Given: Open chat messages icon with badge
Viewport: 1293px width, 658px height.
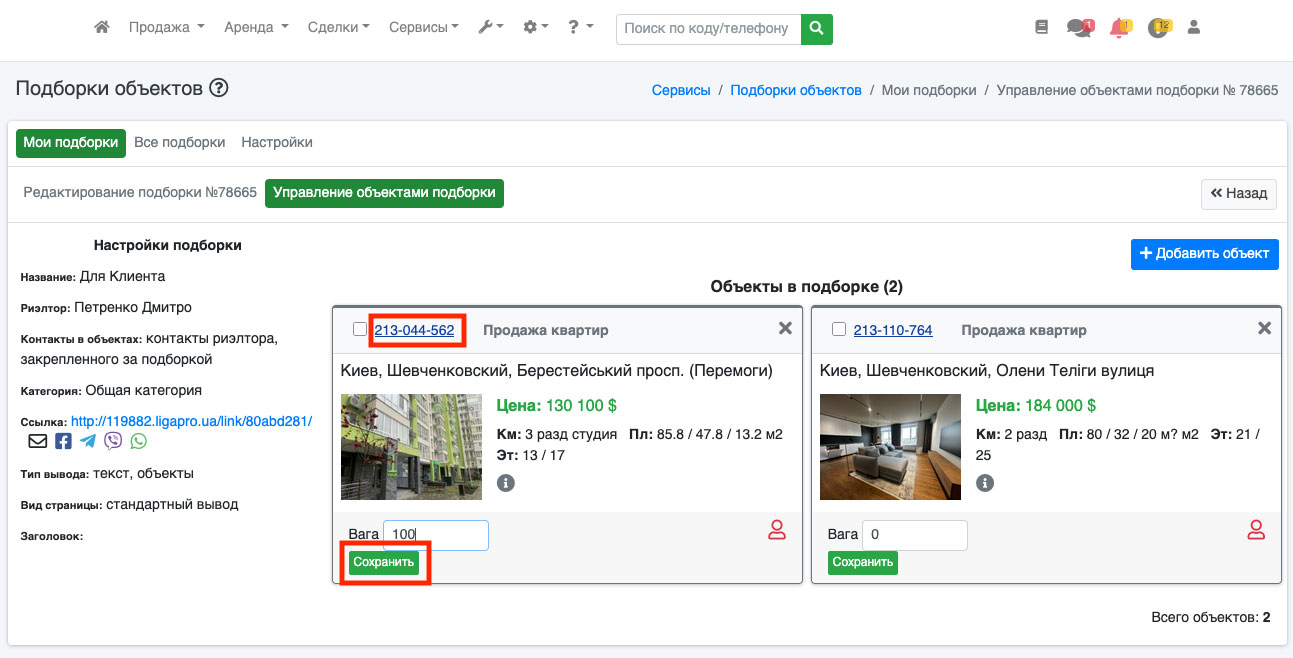Looking at the screenshot, I should click(x=1080, y=28).
